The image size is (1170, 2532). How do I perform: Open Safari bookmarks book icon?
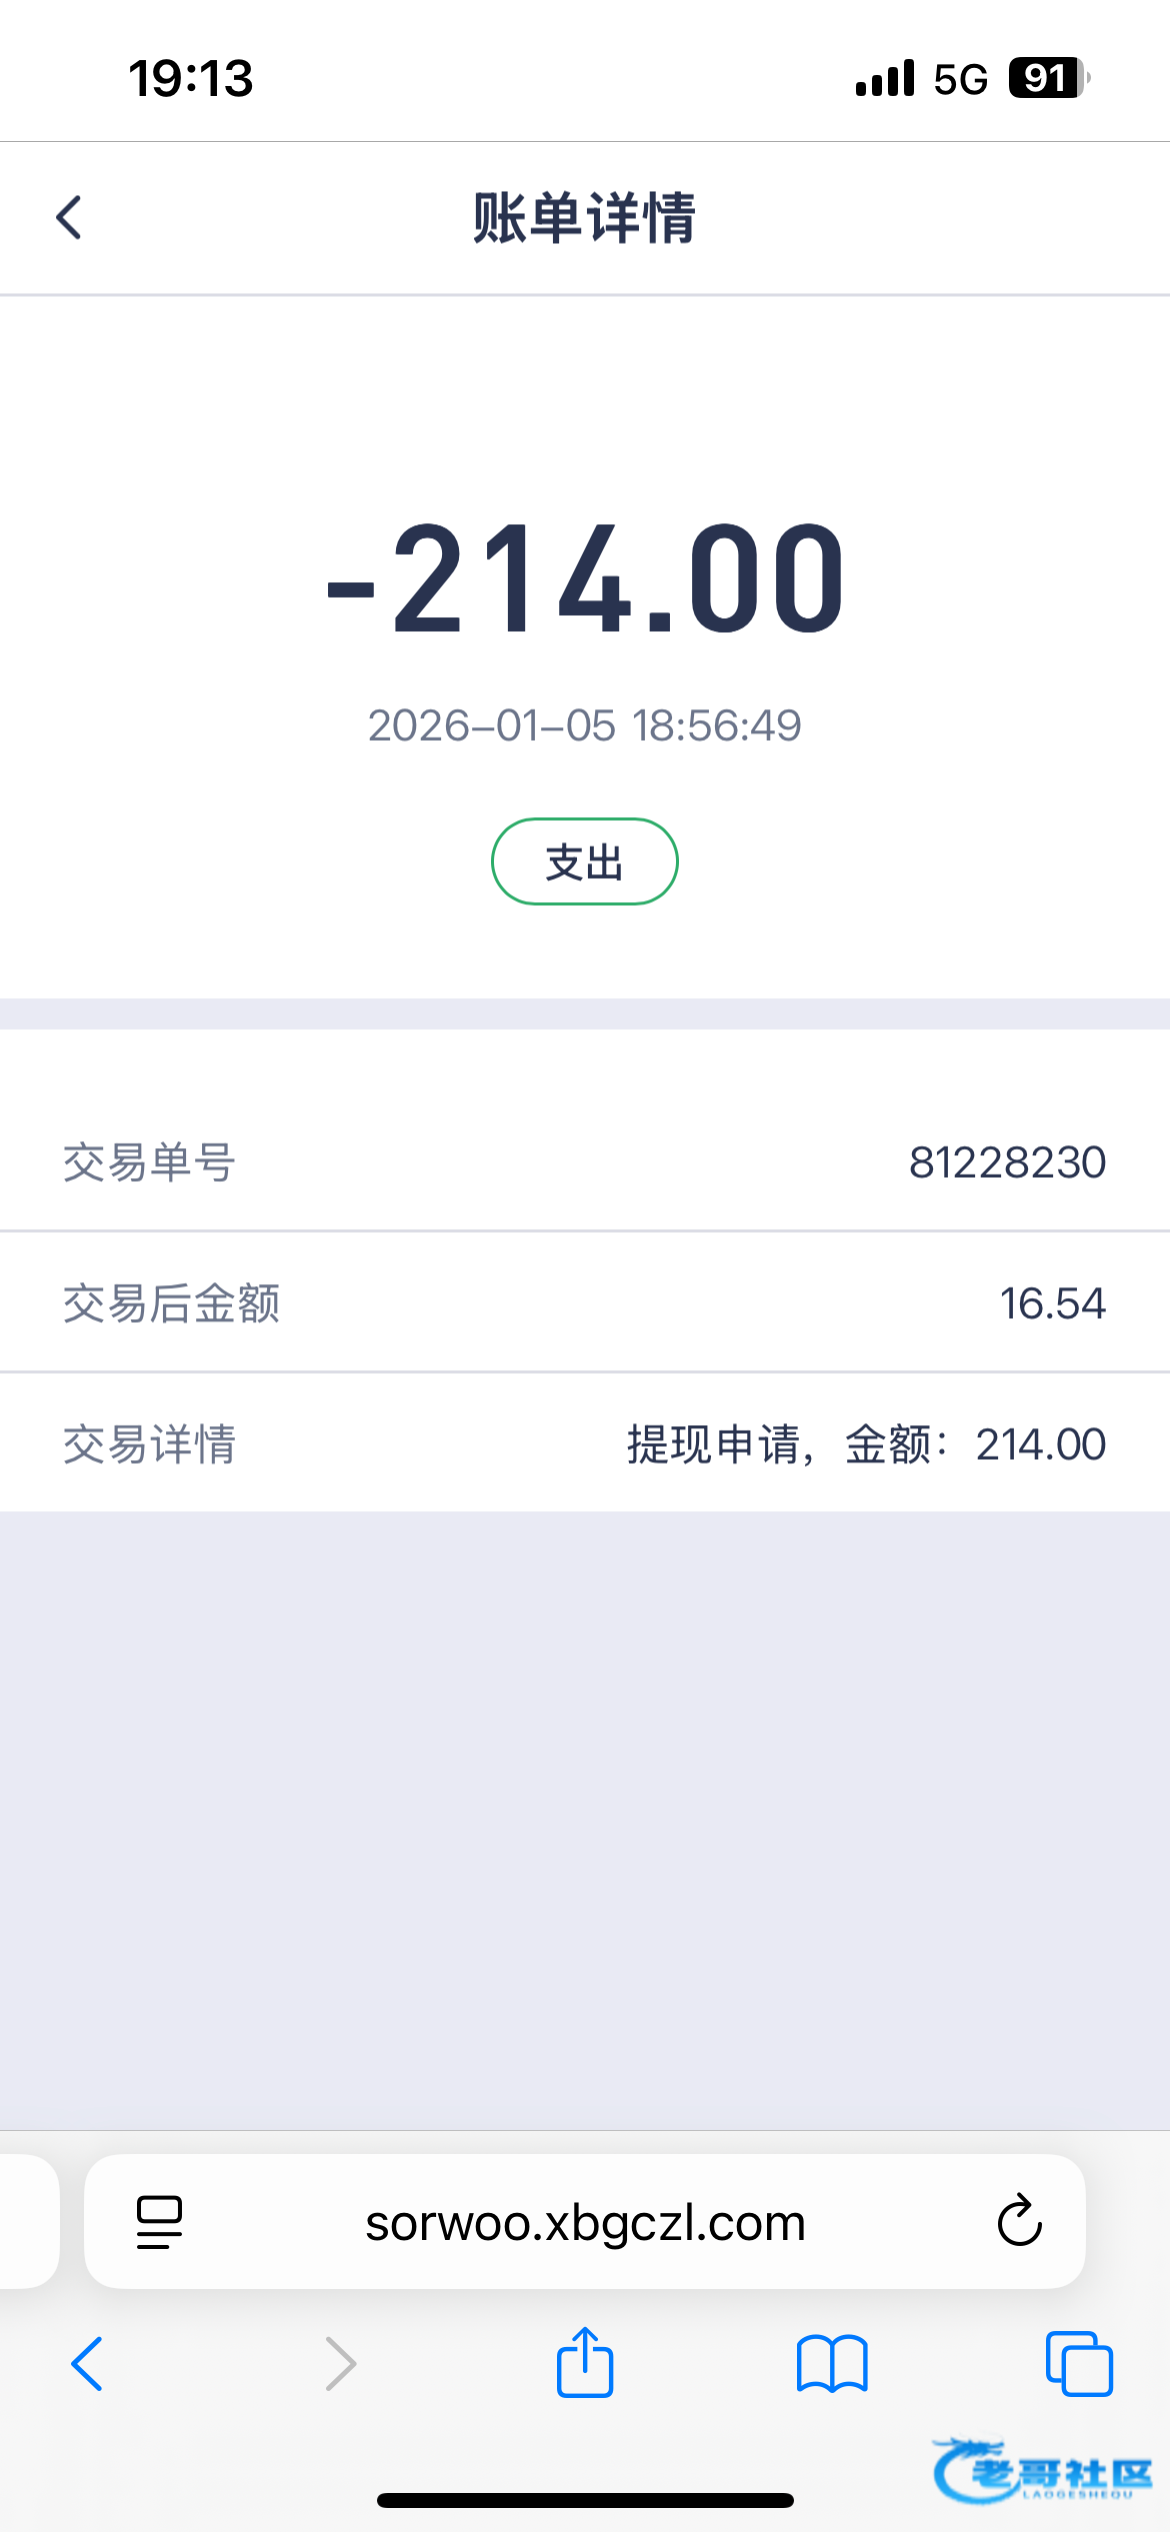832,2364
